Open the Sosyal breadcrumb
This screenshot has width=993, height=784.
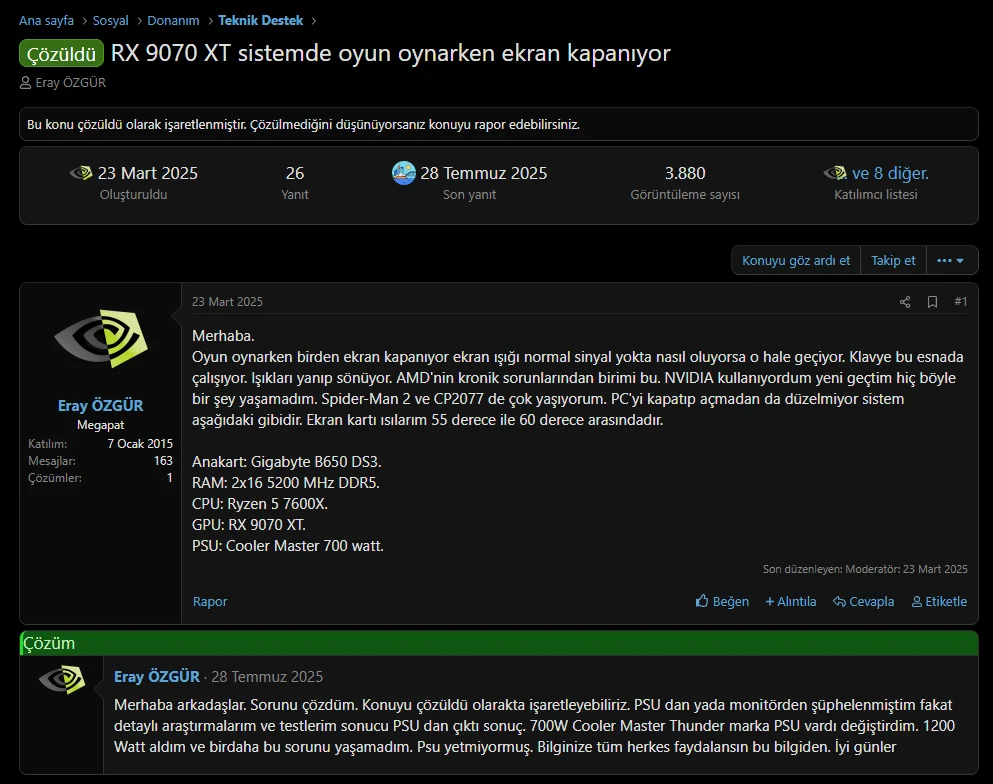pyautogui.click(x=110, y=20)
